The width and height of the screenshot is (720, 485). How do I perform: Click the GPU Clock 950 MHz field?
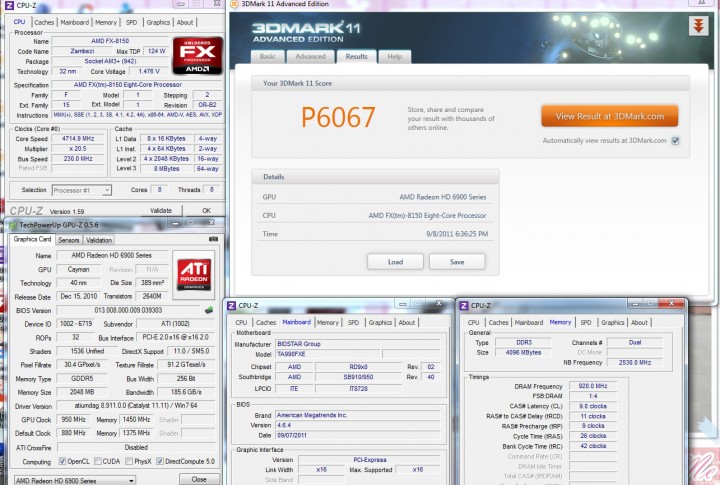[73, 419]
